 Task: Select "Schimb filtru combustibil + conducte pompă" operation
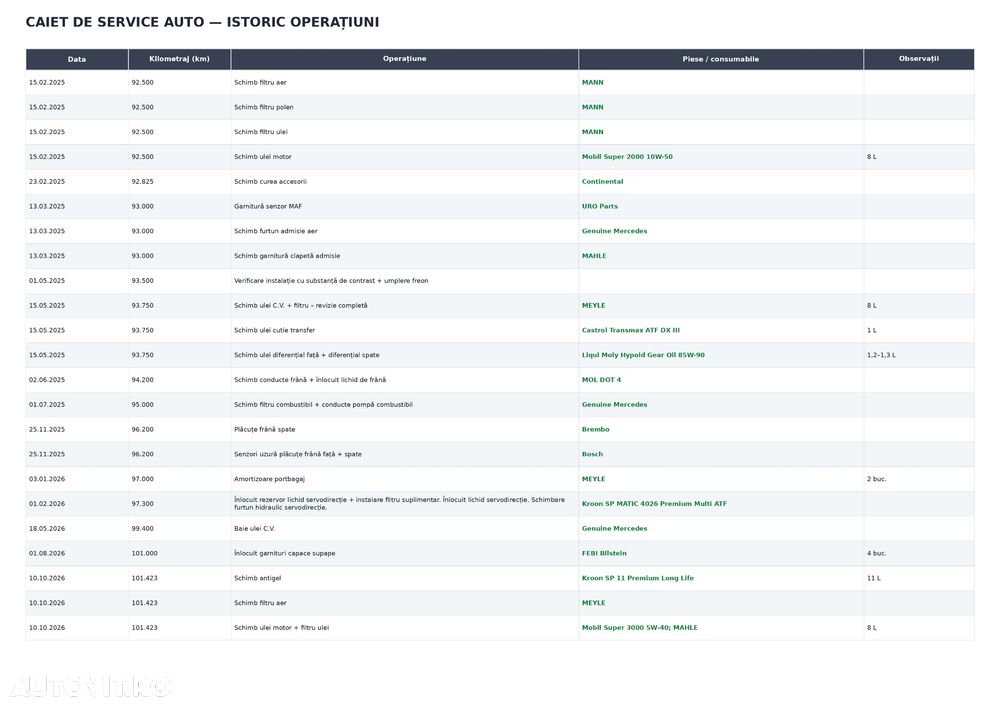(x=323, y=405)
